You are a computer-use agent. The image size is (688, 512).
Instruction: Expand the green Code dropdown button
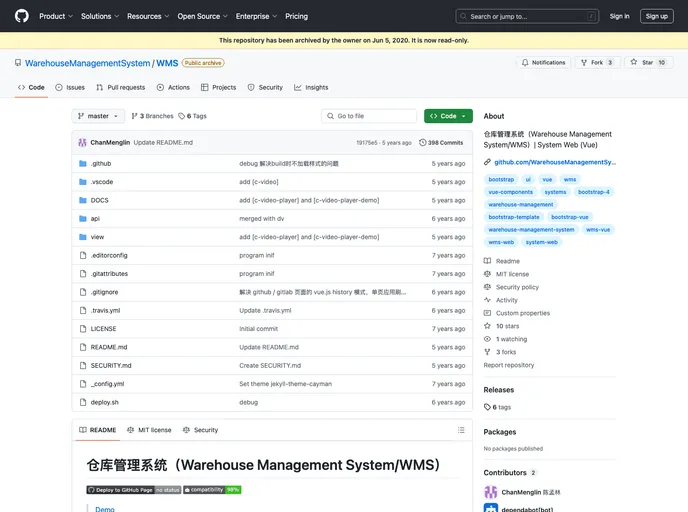(448, 116)
